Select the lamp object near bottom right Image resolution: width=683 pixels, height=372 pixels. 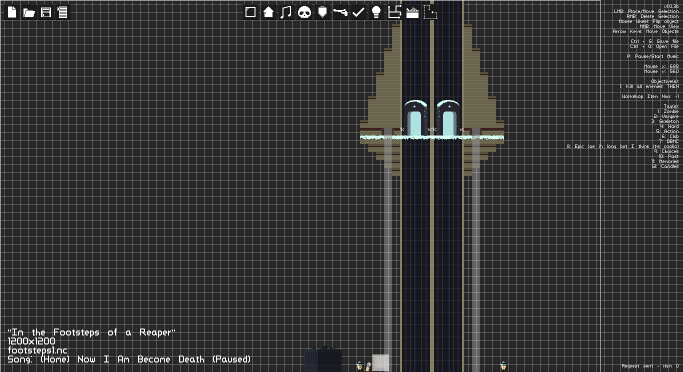click(x=503, y=366)
